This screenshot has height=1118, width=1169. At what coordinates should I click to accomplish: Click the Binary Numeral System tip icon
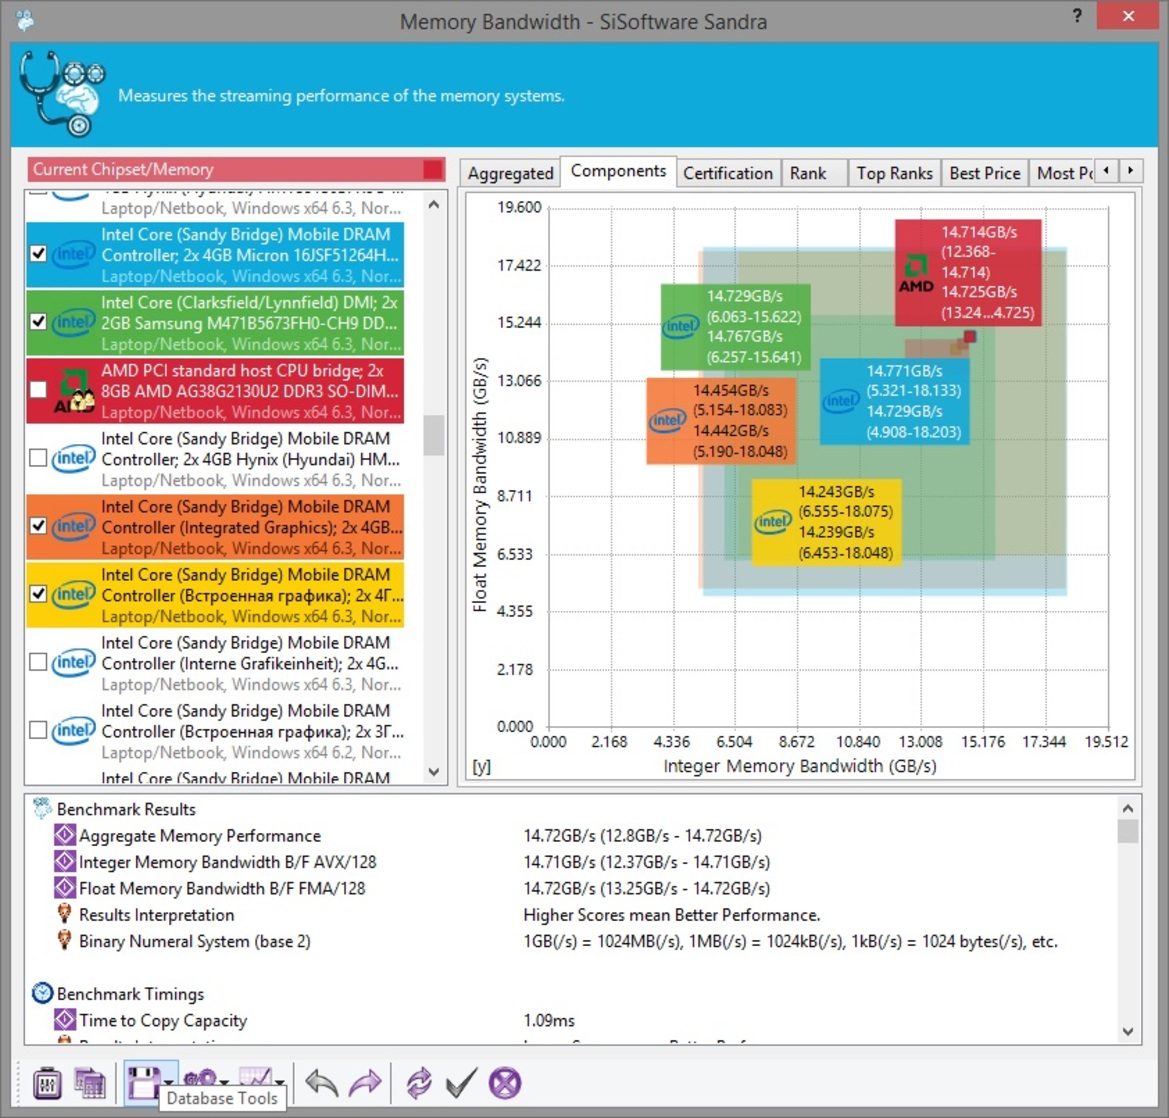65,940
